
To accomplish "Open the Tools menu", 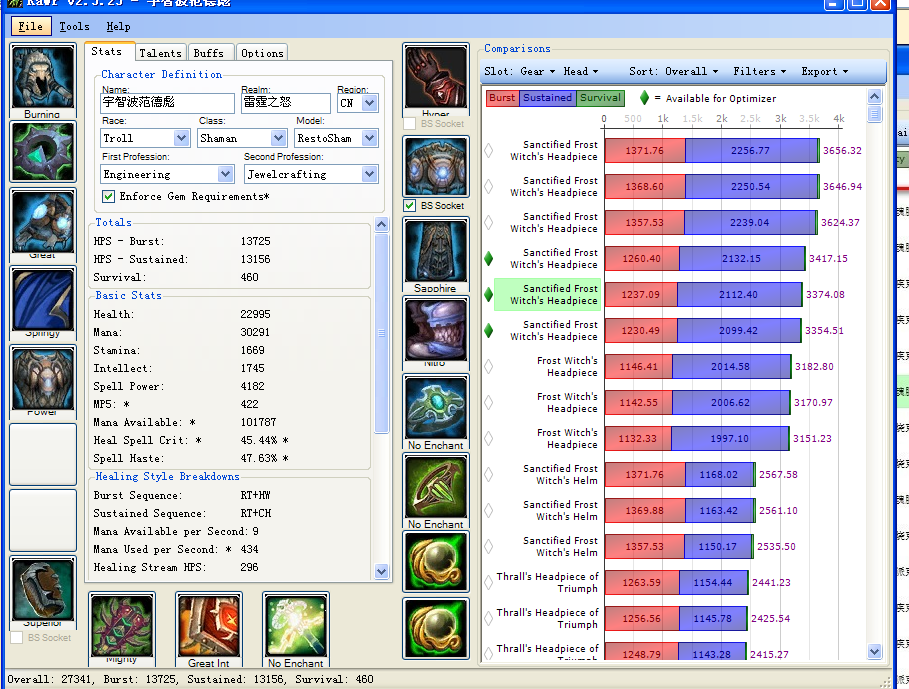I will click(74, 27).
